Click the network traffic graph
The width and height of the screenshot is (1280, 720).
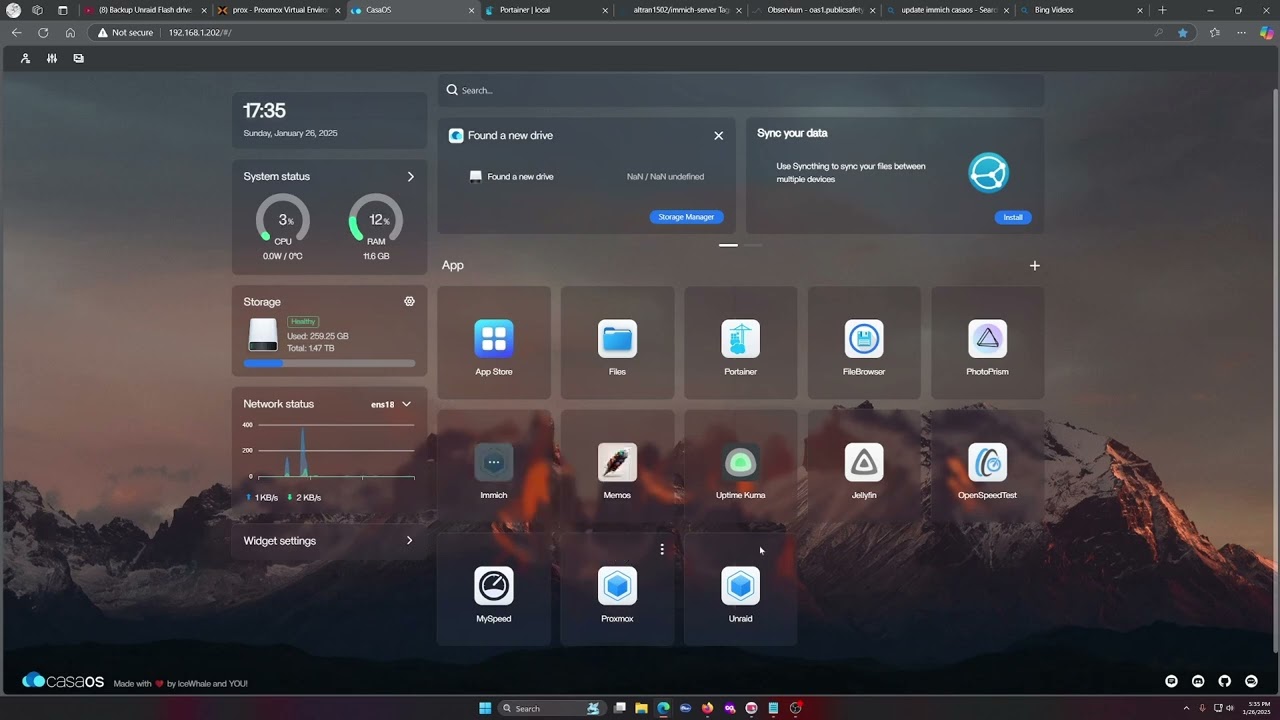[329, 450]
